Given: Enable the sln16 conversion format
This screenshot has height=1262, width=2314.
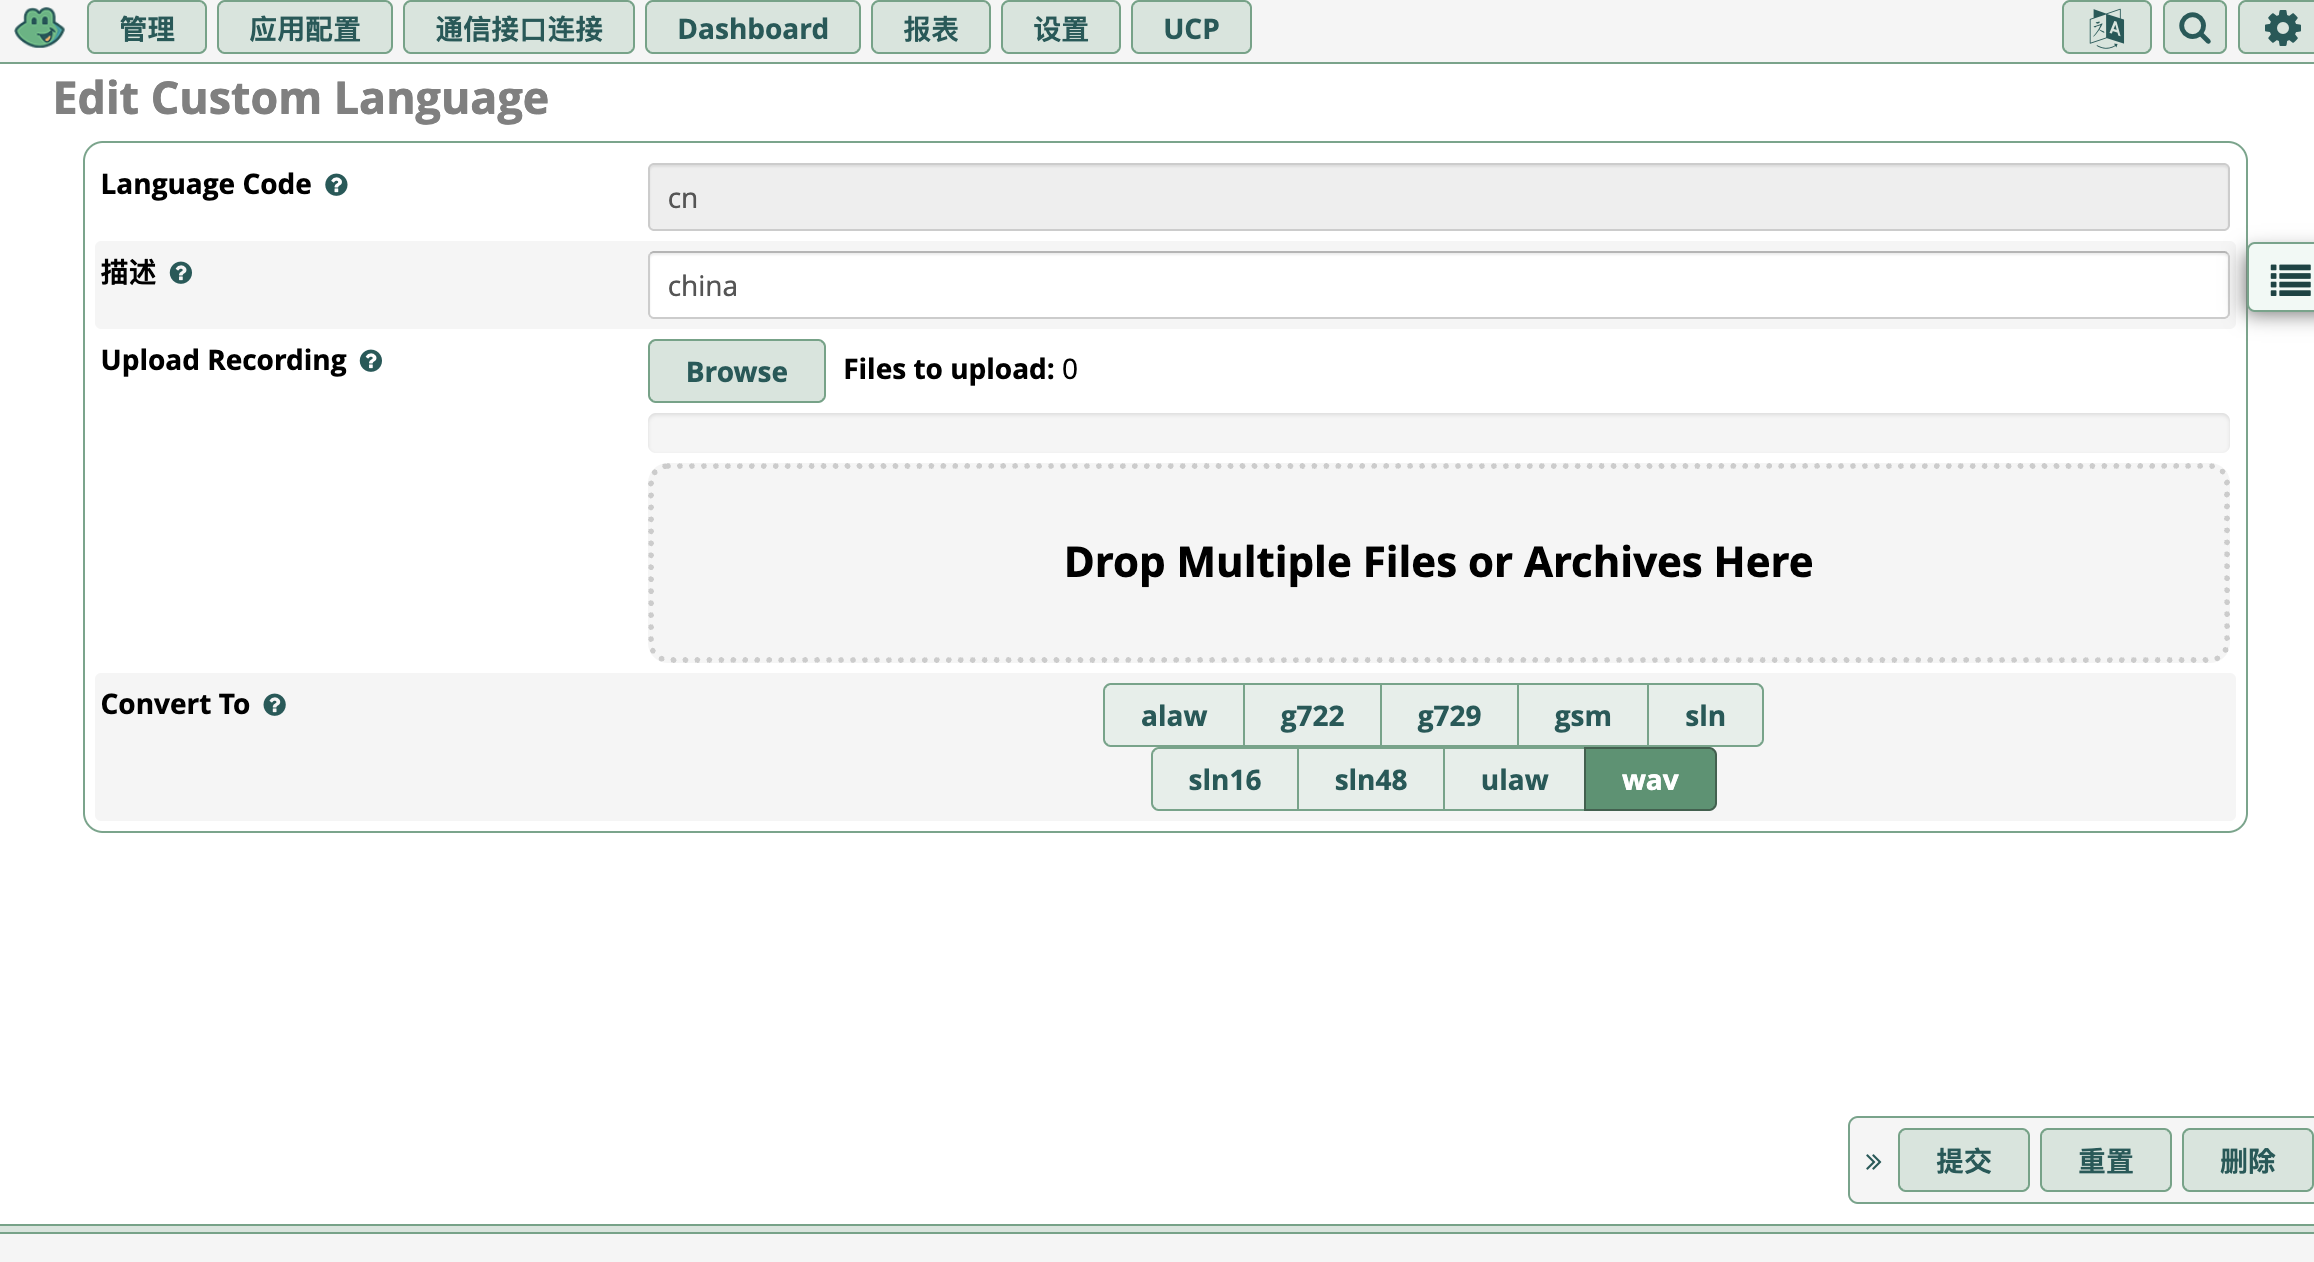Looking at the screenshot, I should pos(1224,779).
